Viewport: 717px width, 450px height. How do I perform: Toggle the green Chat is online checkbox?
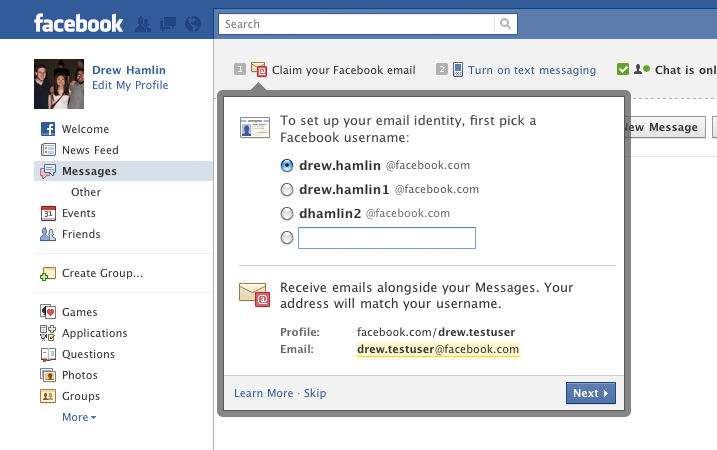click(623, 69)
